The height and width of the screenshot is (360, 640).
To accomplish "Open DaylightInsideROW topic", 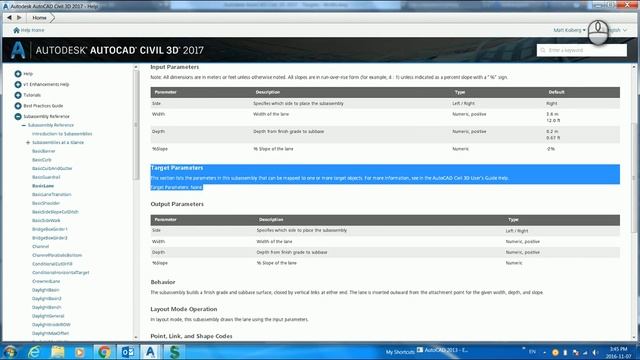I will pyautogui.click(x=51, y=324).
